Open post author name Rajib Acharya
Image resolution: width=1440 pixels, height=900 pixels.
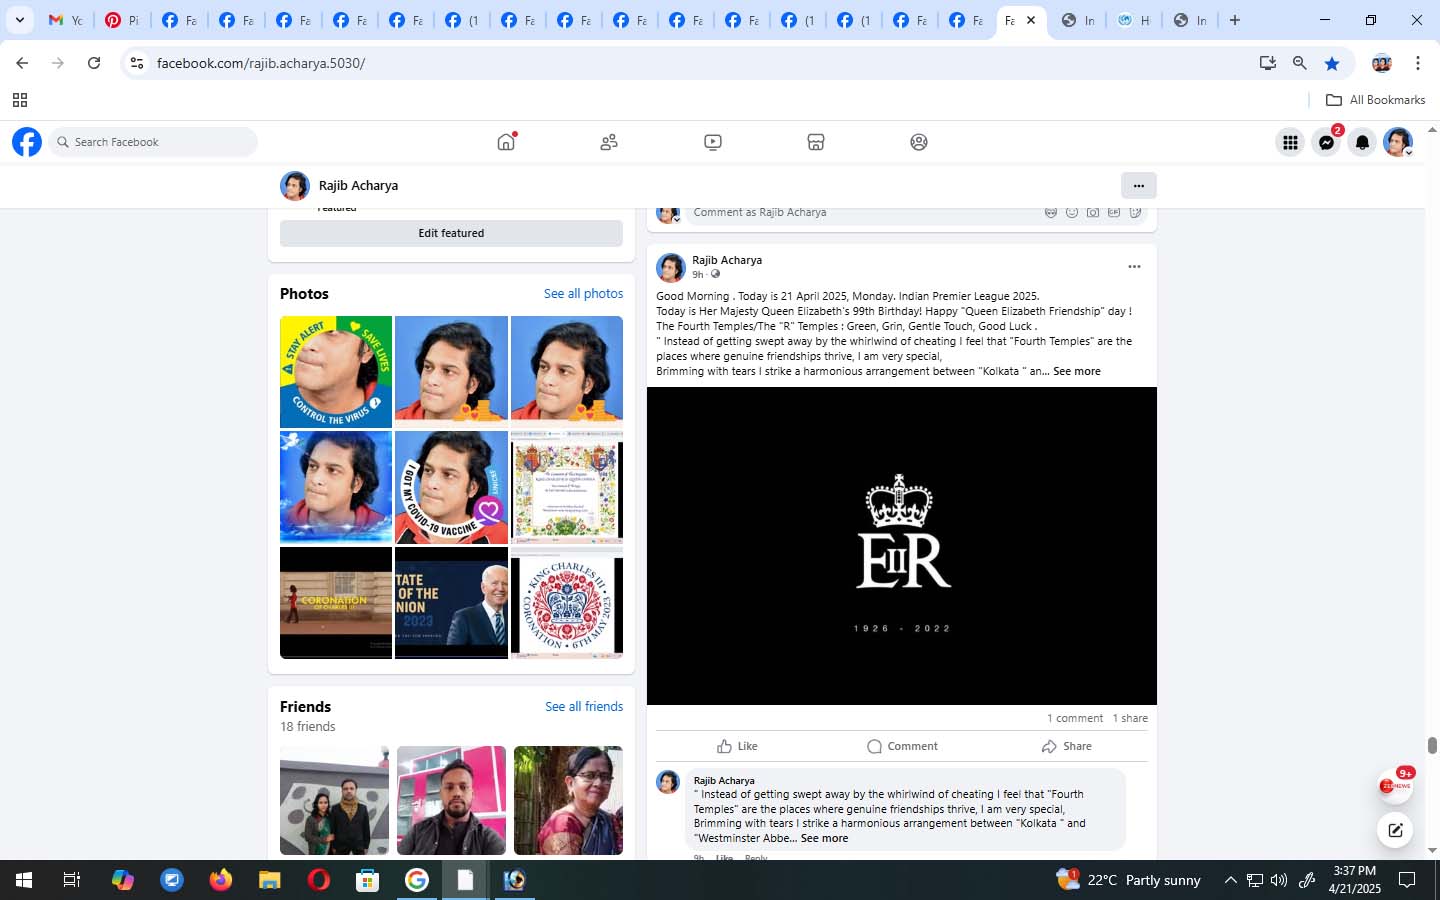point(727,260)
